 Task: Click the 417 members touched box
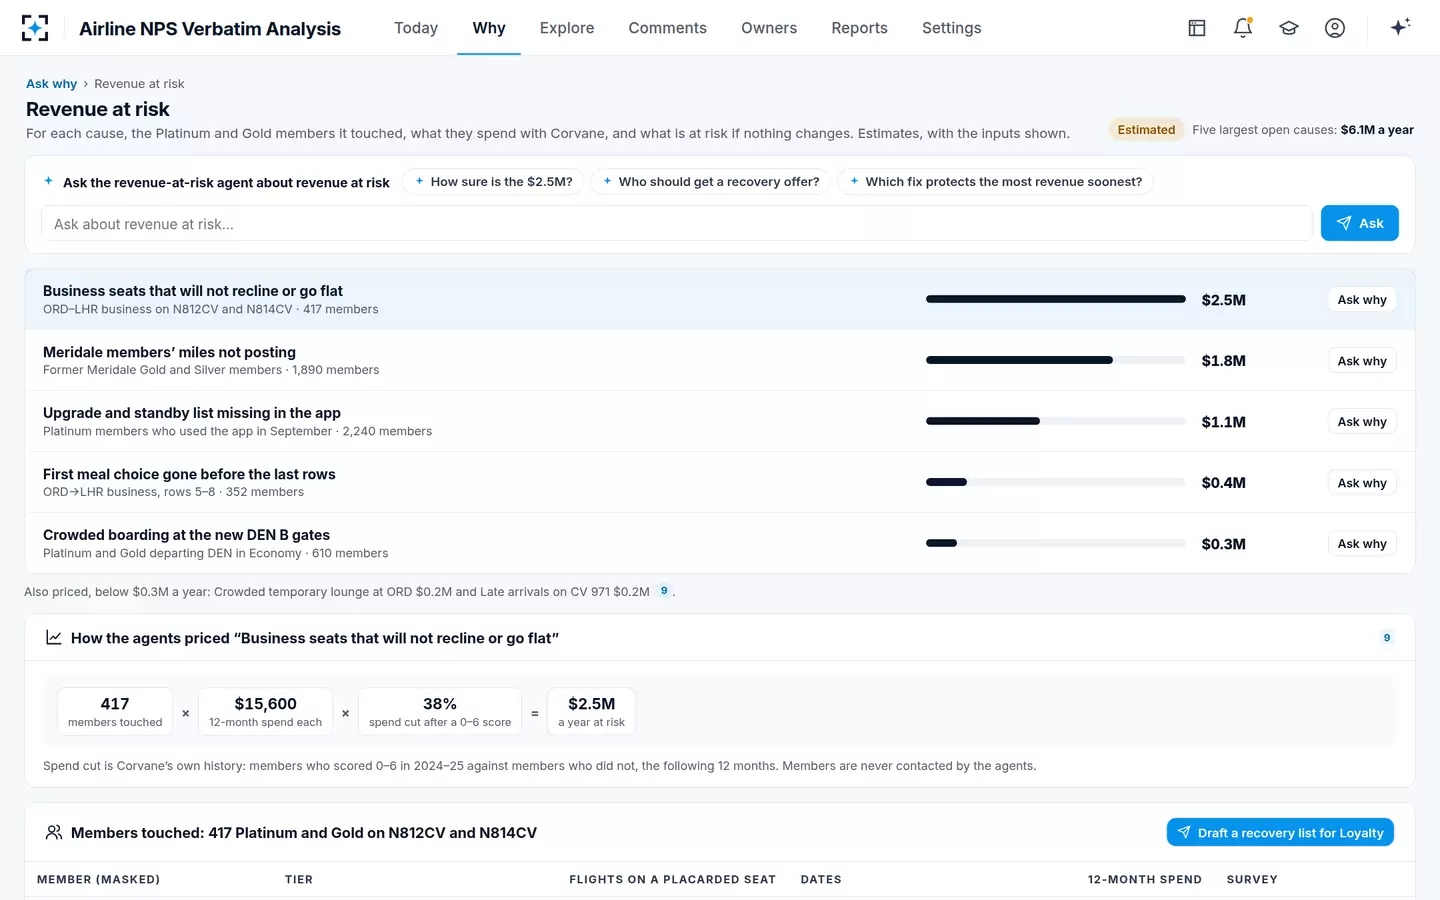pos(115,712)
